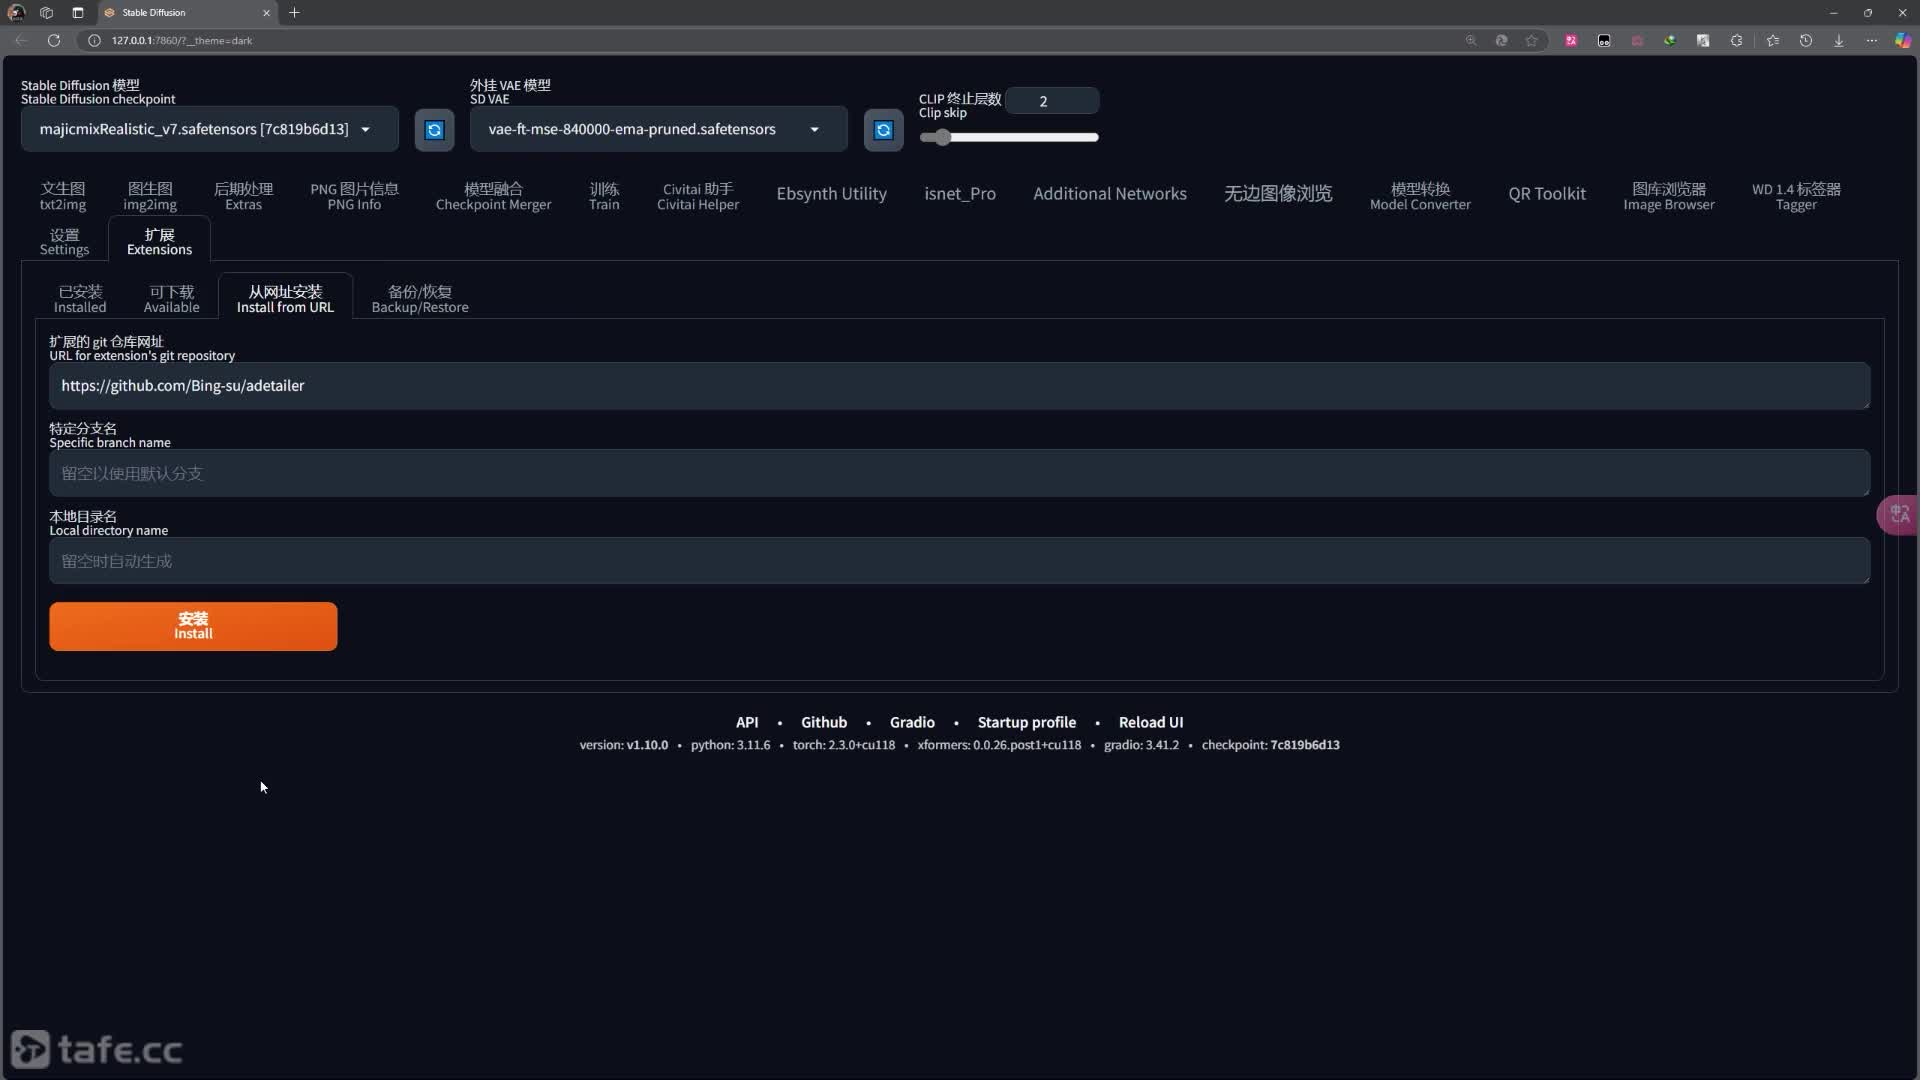
Task: Reload the page with browser refresh icon
Action: (54, 41)
